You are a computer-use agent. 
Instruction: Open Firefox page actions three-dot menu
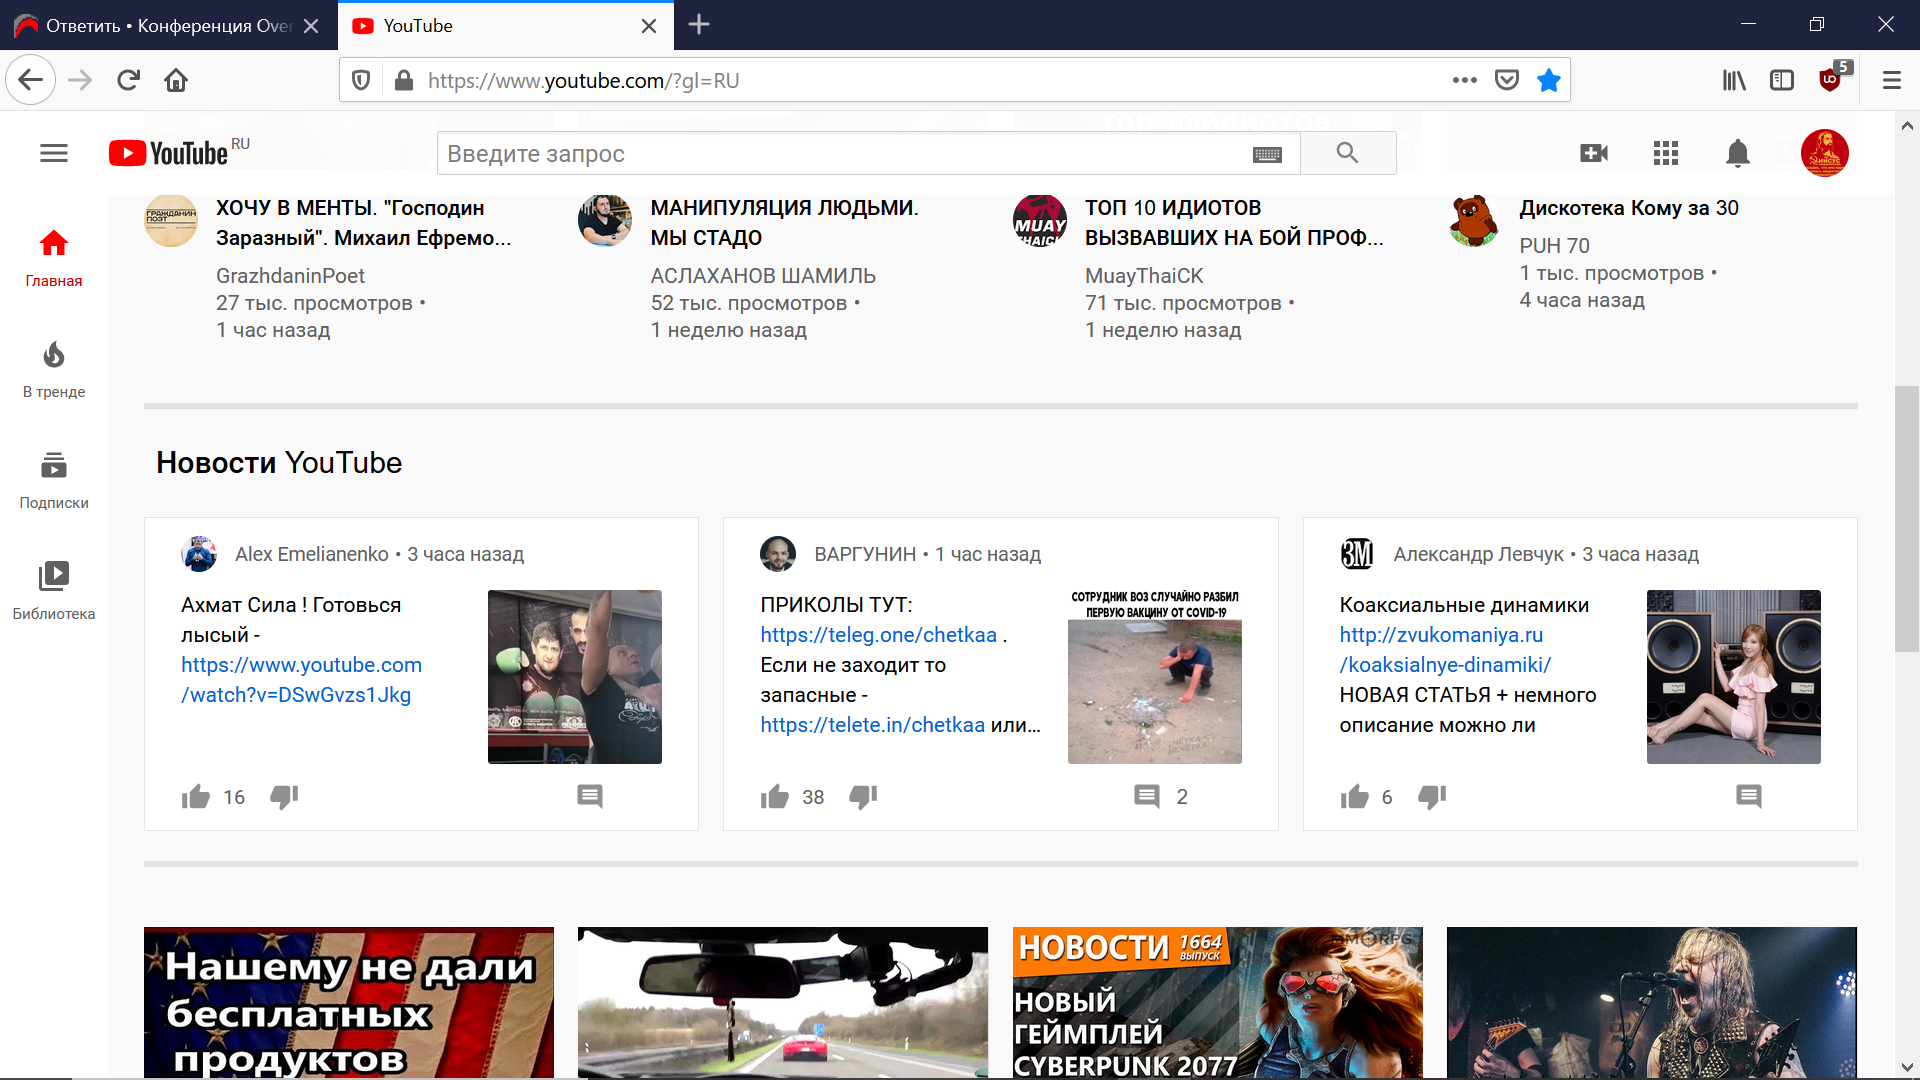point(1464,80)
